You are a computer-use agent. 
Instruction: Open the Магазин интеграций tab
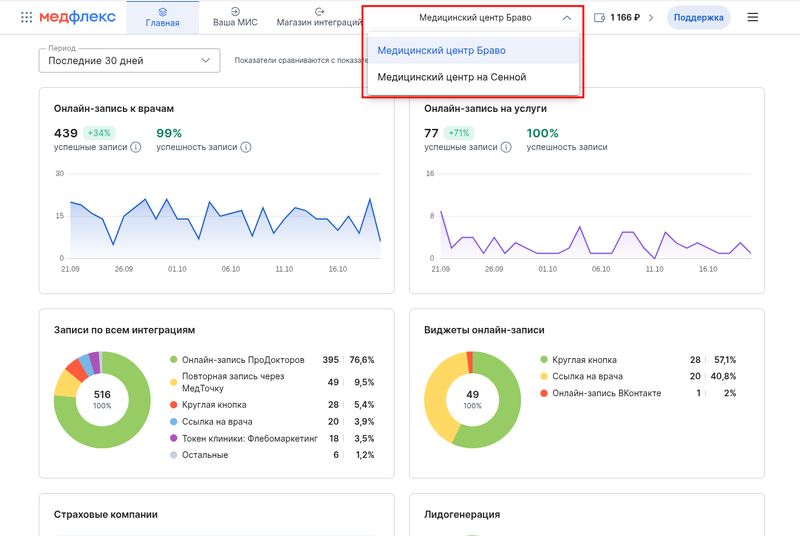point(319,17)
